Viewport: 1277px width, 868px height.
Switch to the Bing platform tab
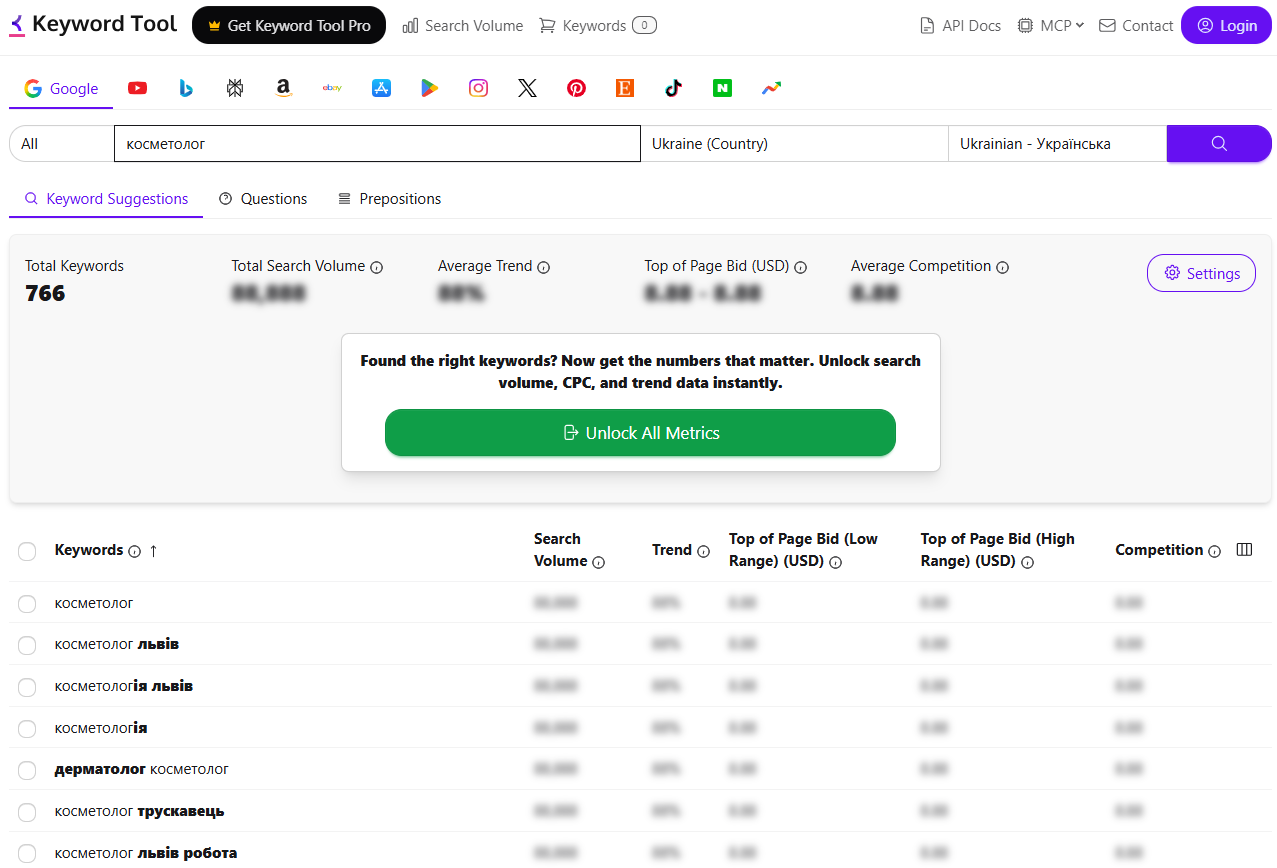point(186,88)
